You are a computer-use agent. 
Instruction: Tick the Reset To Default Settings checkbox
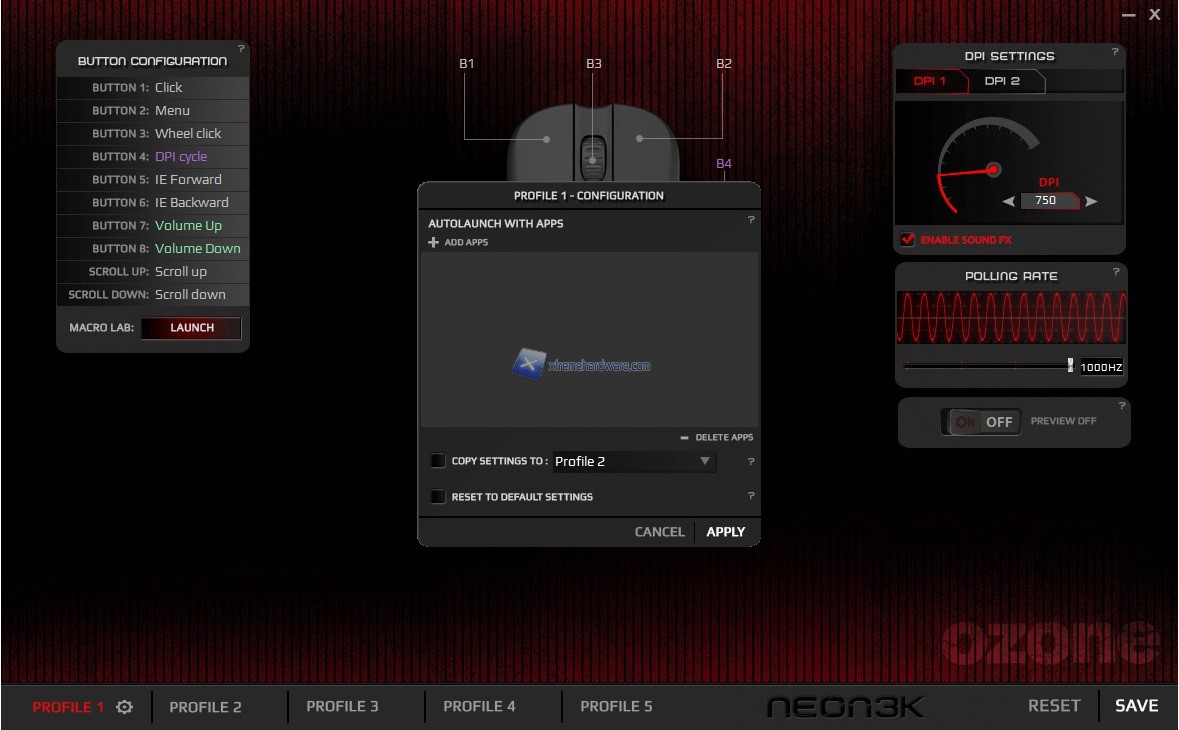click(x=438, y=496)
